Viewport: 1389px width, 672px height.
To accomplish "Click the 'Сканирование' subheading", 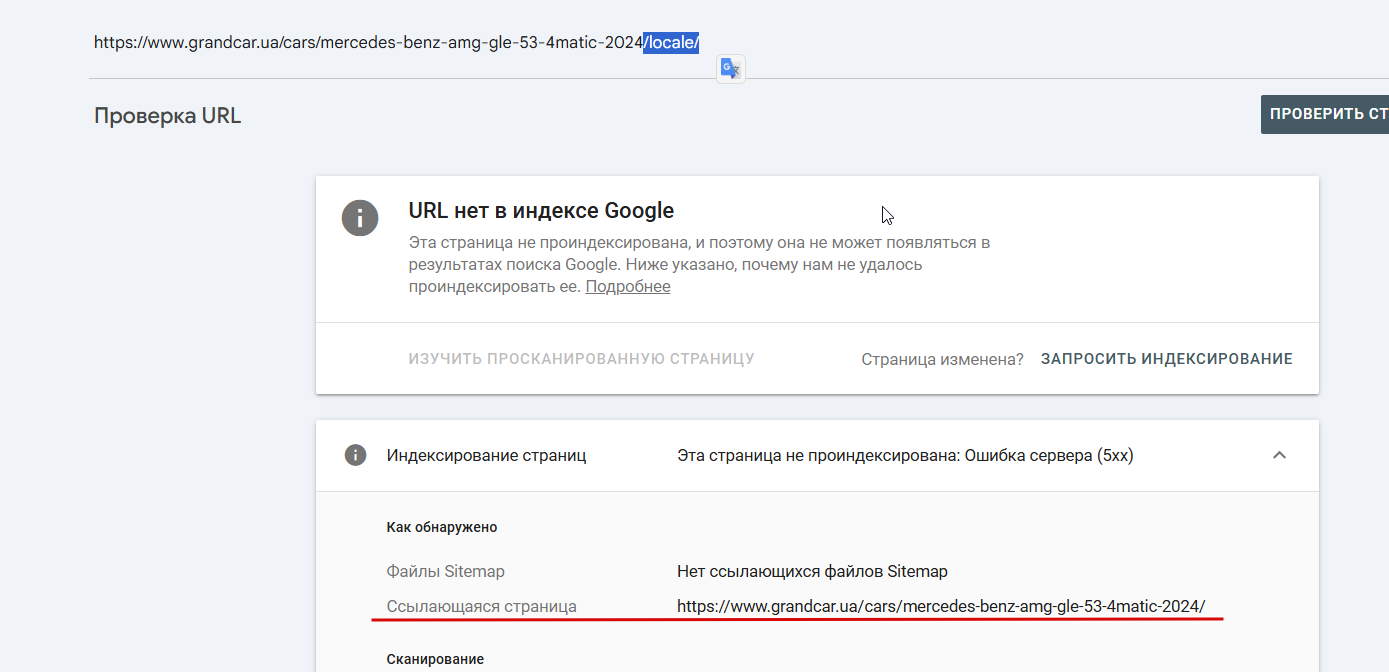I will 435,659.
